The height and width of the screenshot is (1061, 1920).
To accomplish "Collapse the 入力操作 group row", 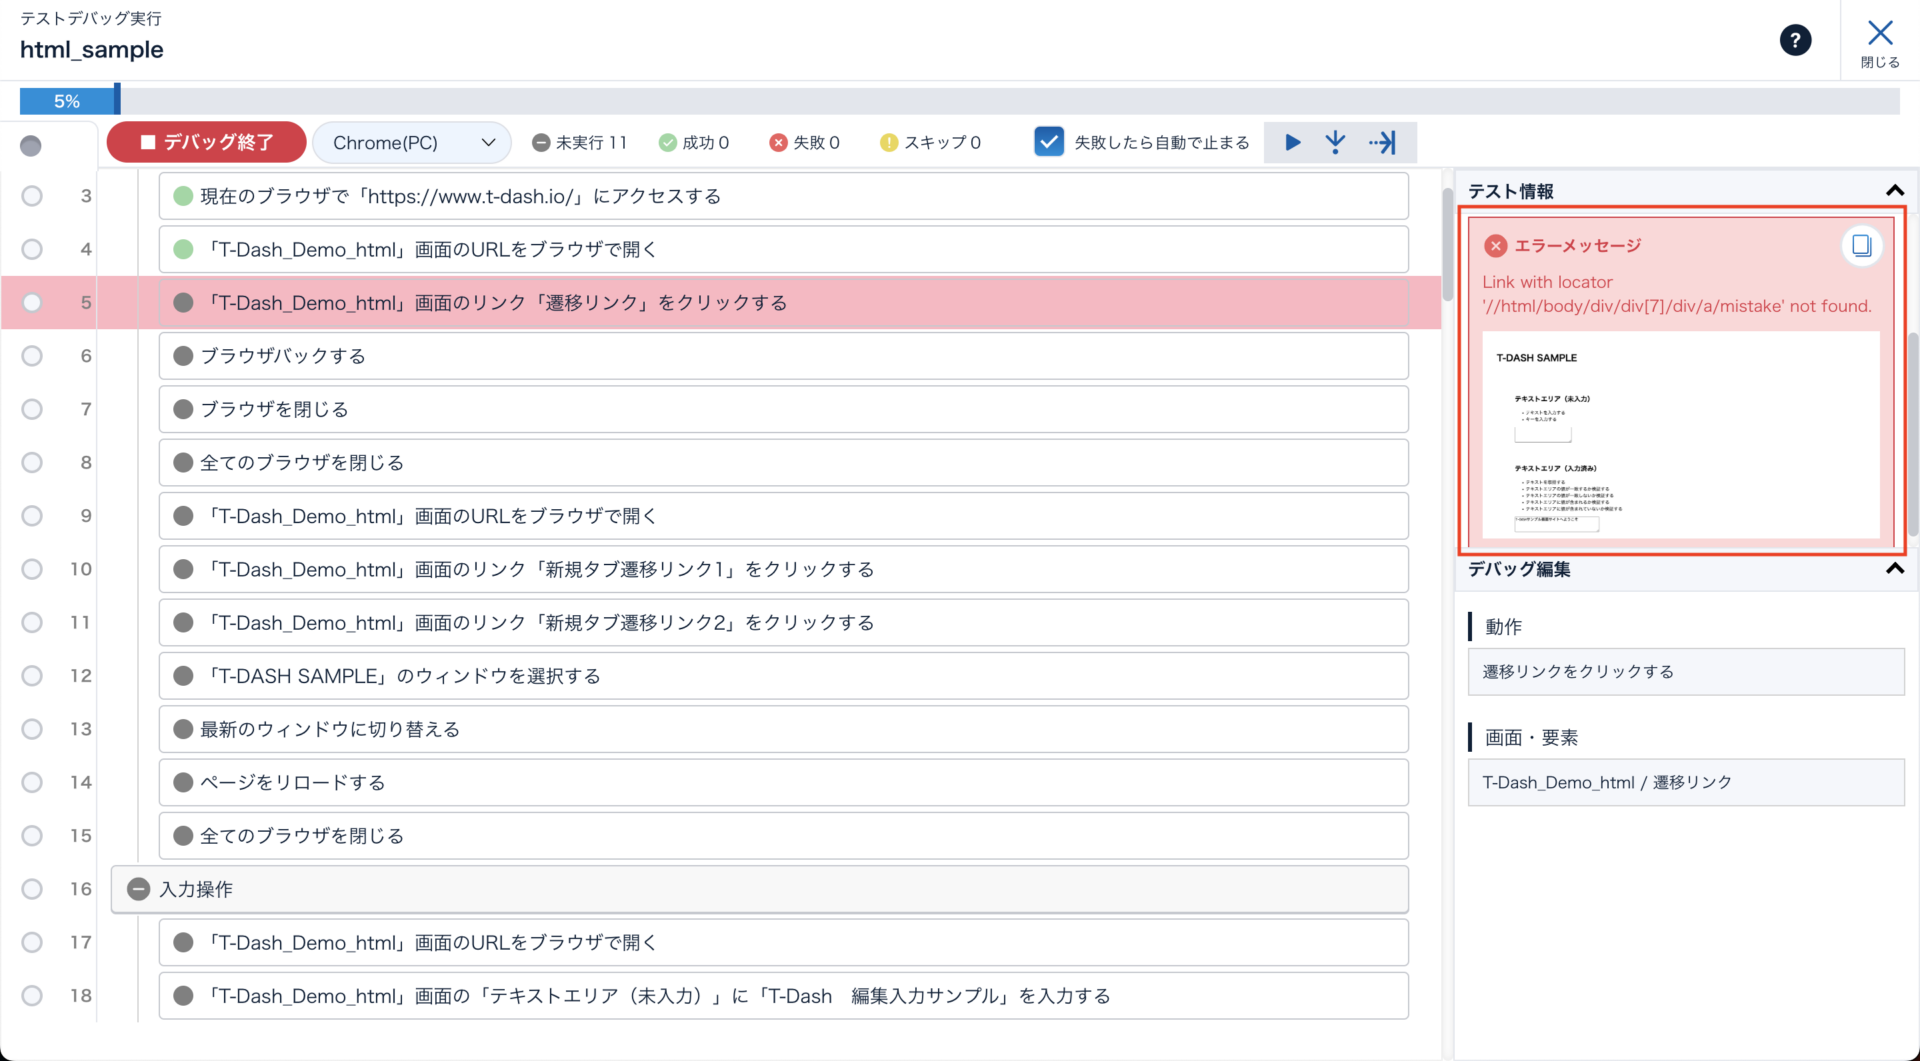I will click(139, 889).
